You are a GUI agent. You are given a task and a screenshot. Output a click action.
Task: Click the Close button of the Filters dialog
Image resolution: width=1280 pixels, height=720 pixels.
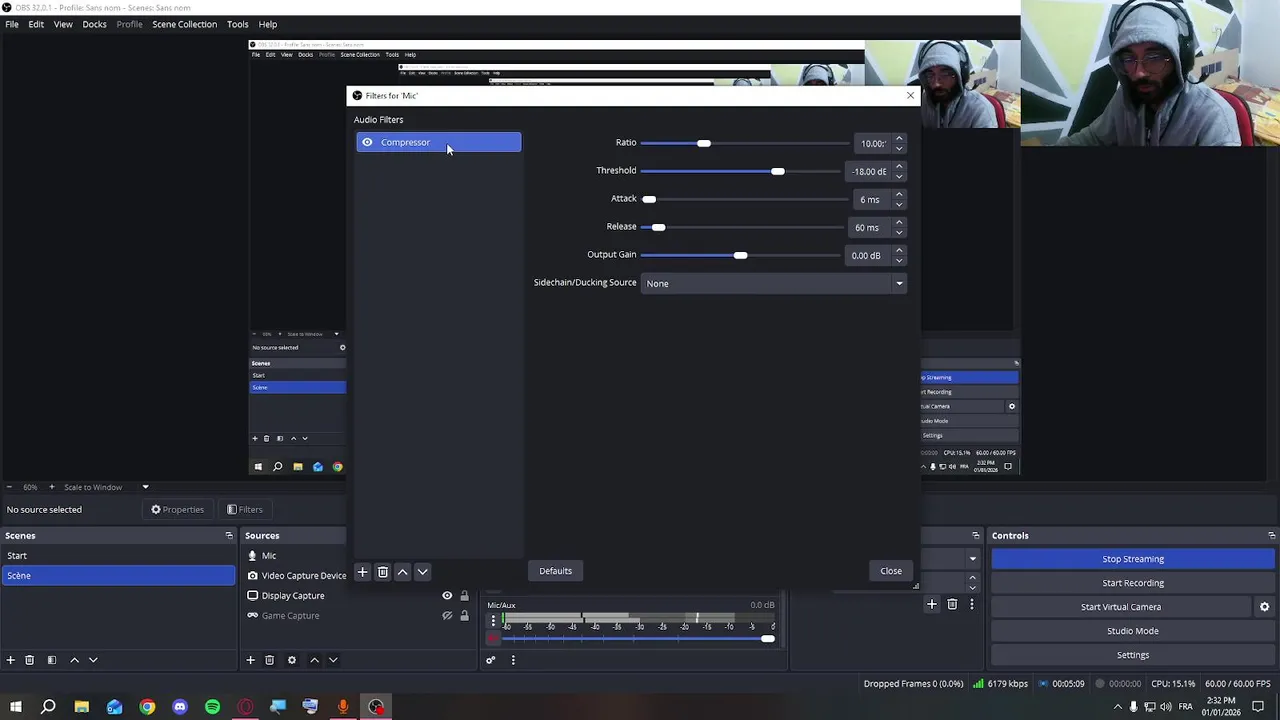click(891, 571)
